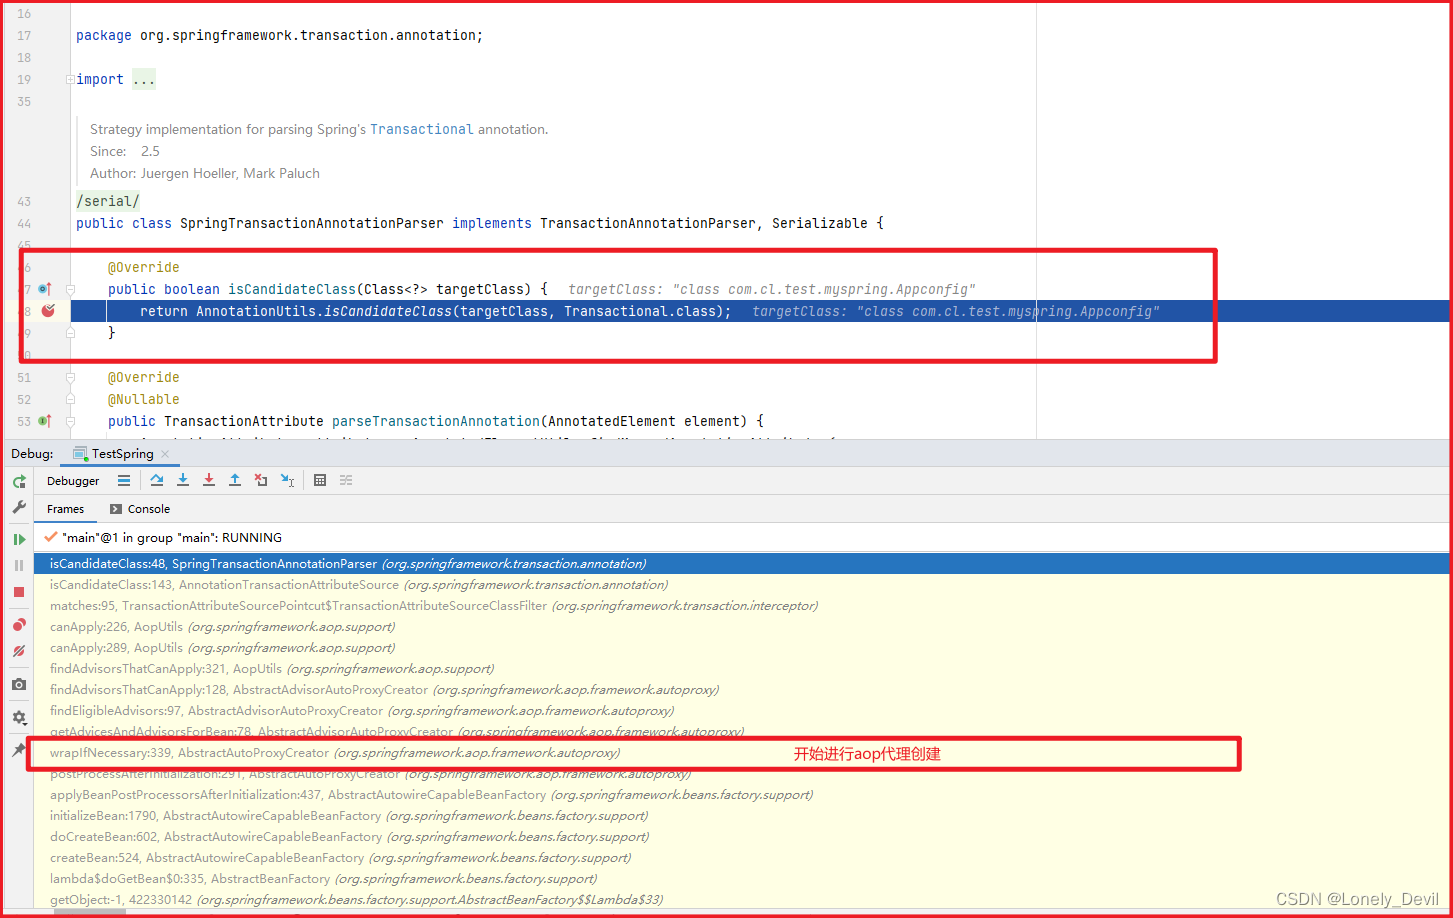Click the Drop Frame icon

point(261,481)
